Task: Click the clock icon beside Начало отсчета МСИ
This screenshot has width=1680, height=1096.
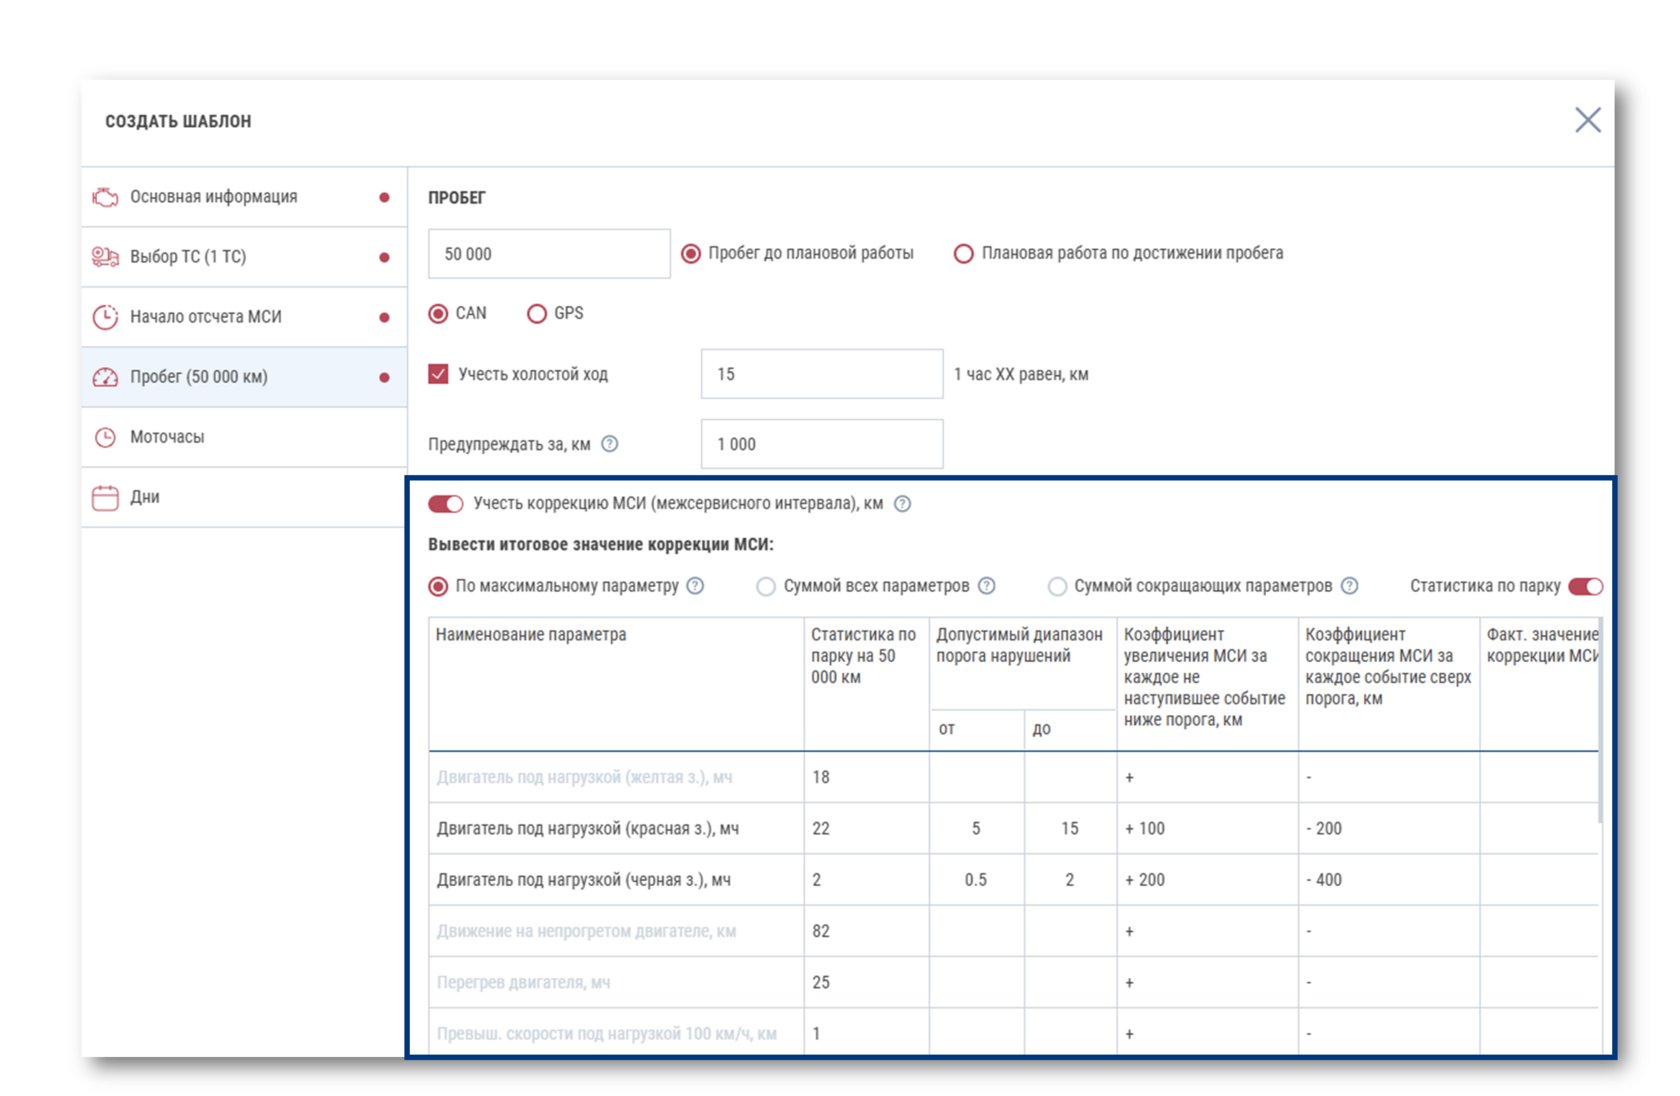Action: tap(105, 317)
